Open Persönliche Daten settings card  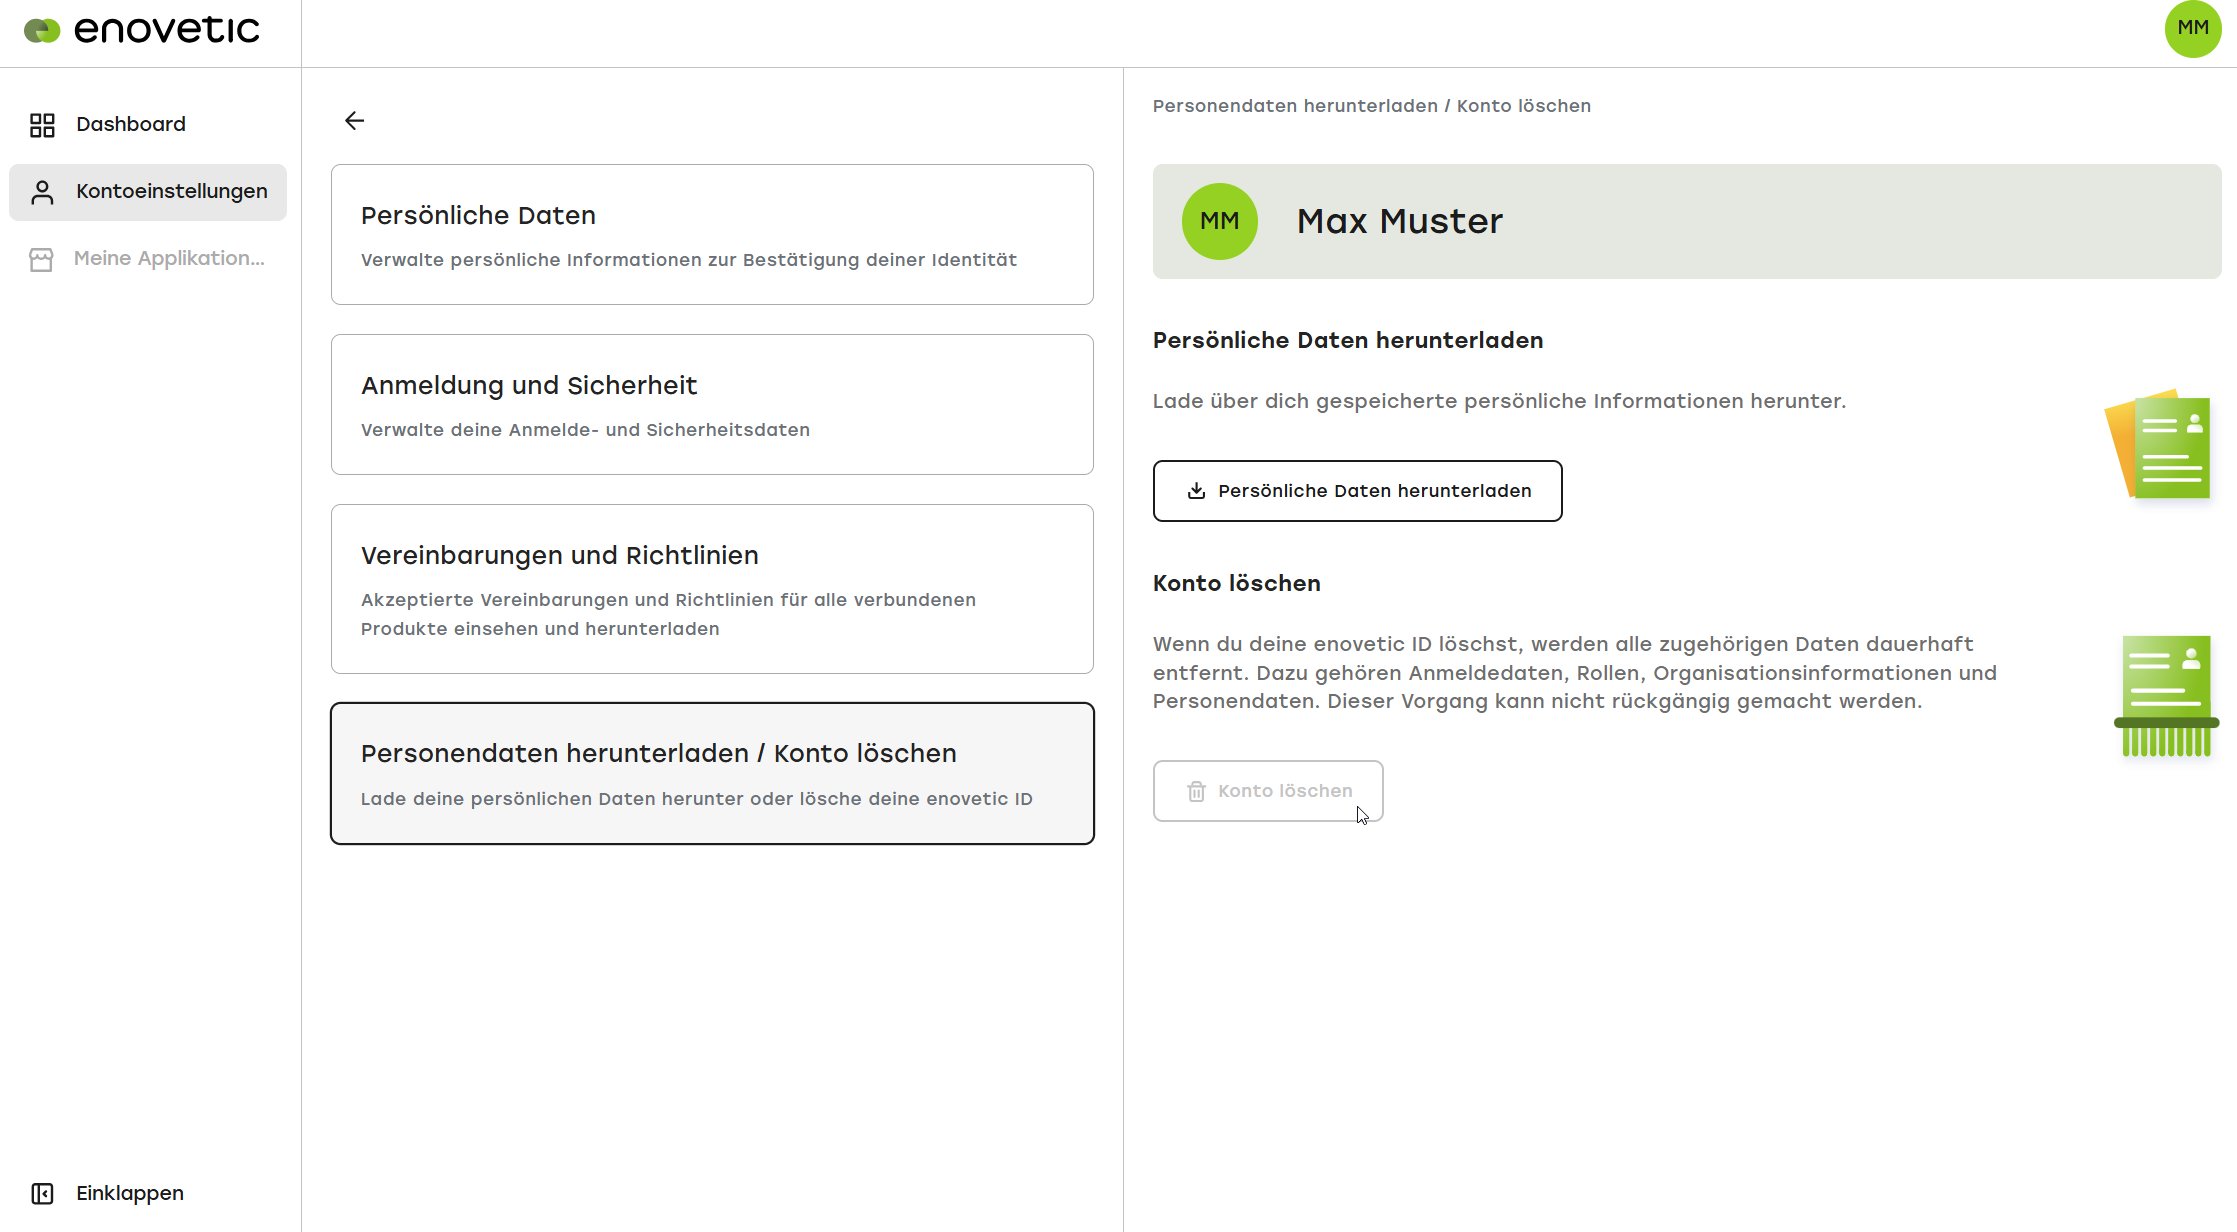(x=712, y=235)
